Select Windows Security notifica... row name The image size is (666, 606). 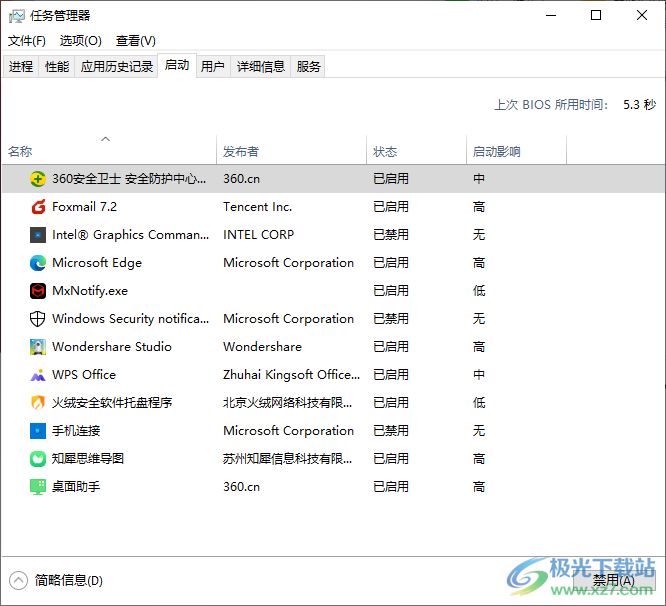coord(130,319)
